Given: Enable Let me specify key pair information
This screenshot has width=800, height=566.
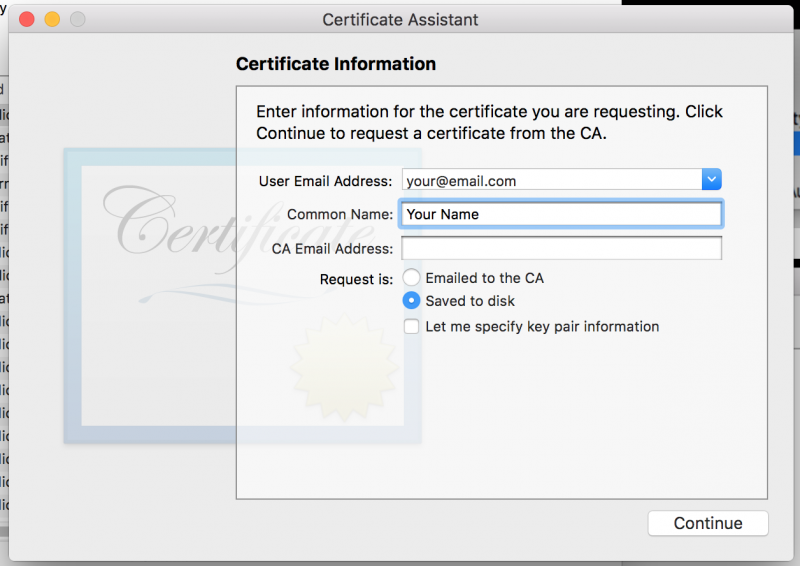Looking at the screenshot, I should [411, 327].
